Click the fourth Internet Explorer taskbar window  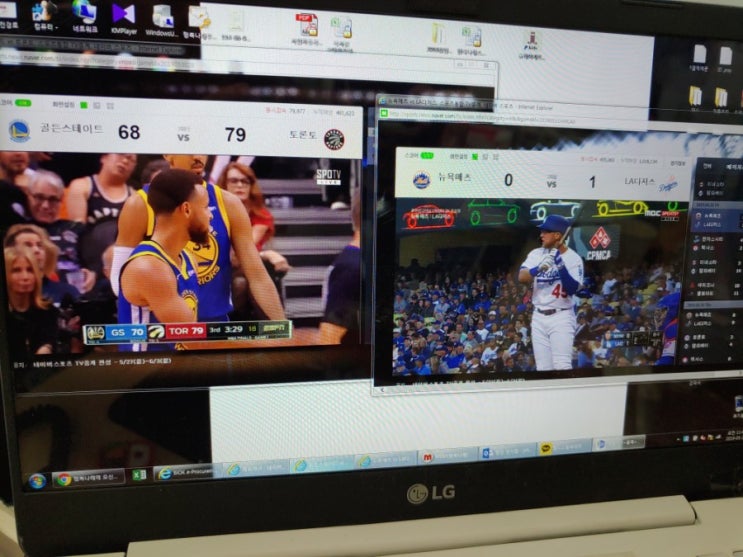[x=386, y=460]
